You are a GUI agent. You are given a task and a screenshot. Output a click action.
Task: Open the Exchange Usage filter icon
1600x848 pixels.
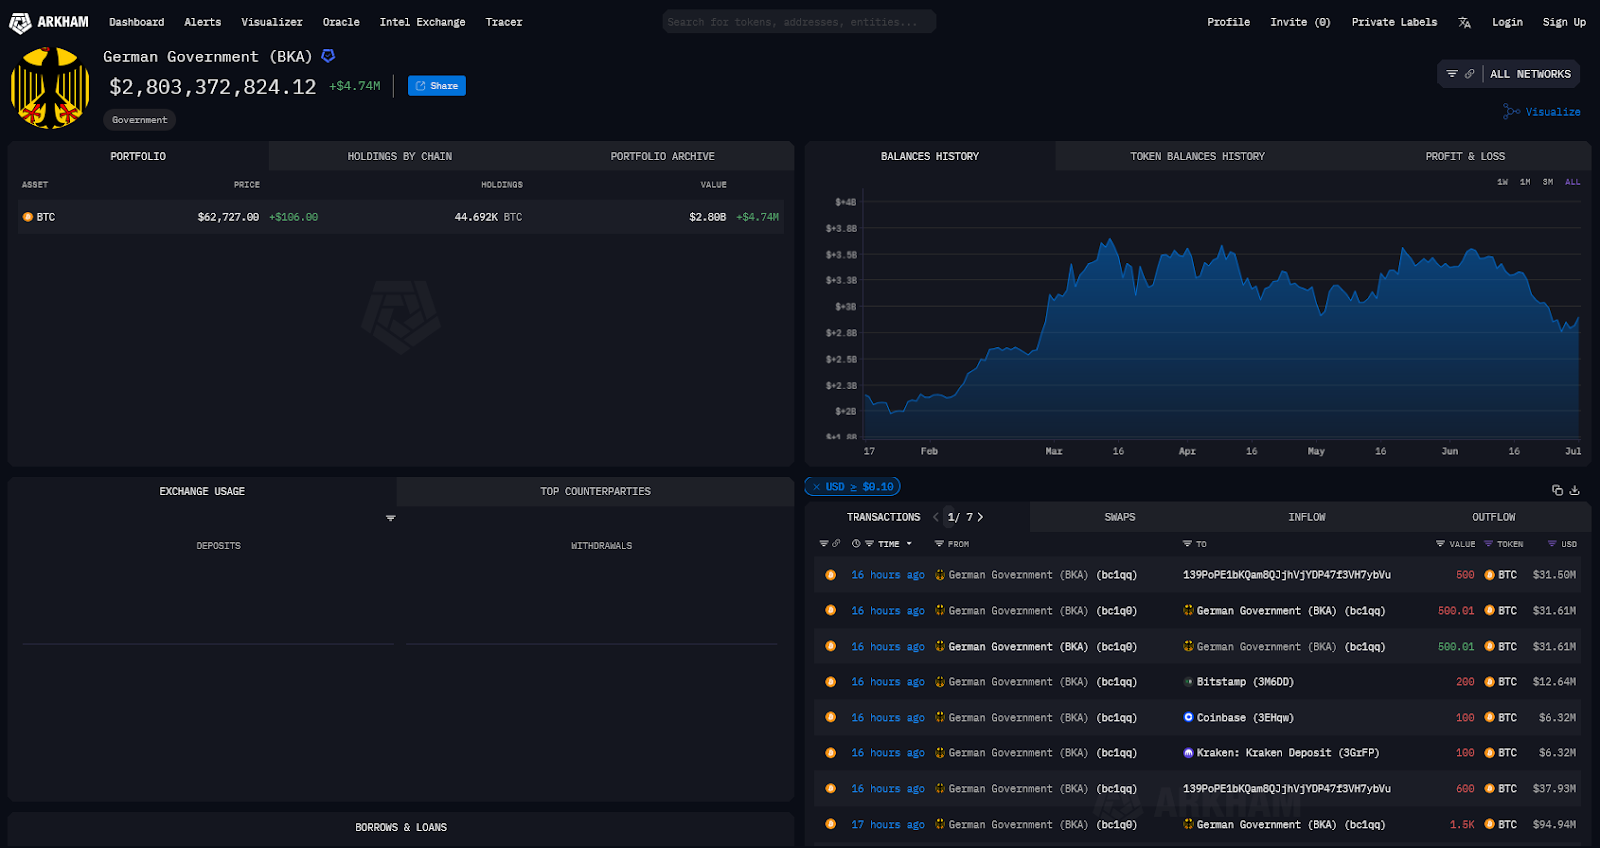point(390,518)
